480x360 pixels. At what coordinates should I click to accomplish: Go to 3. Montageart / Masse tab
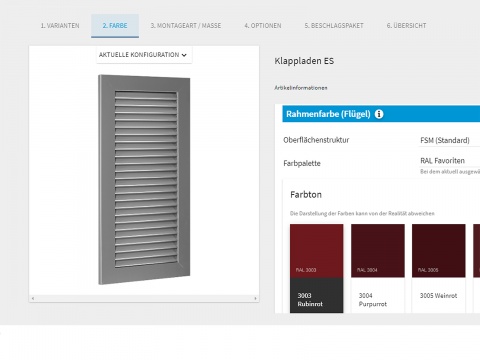click(x=186, y=26)
